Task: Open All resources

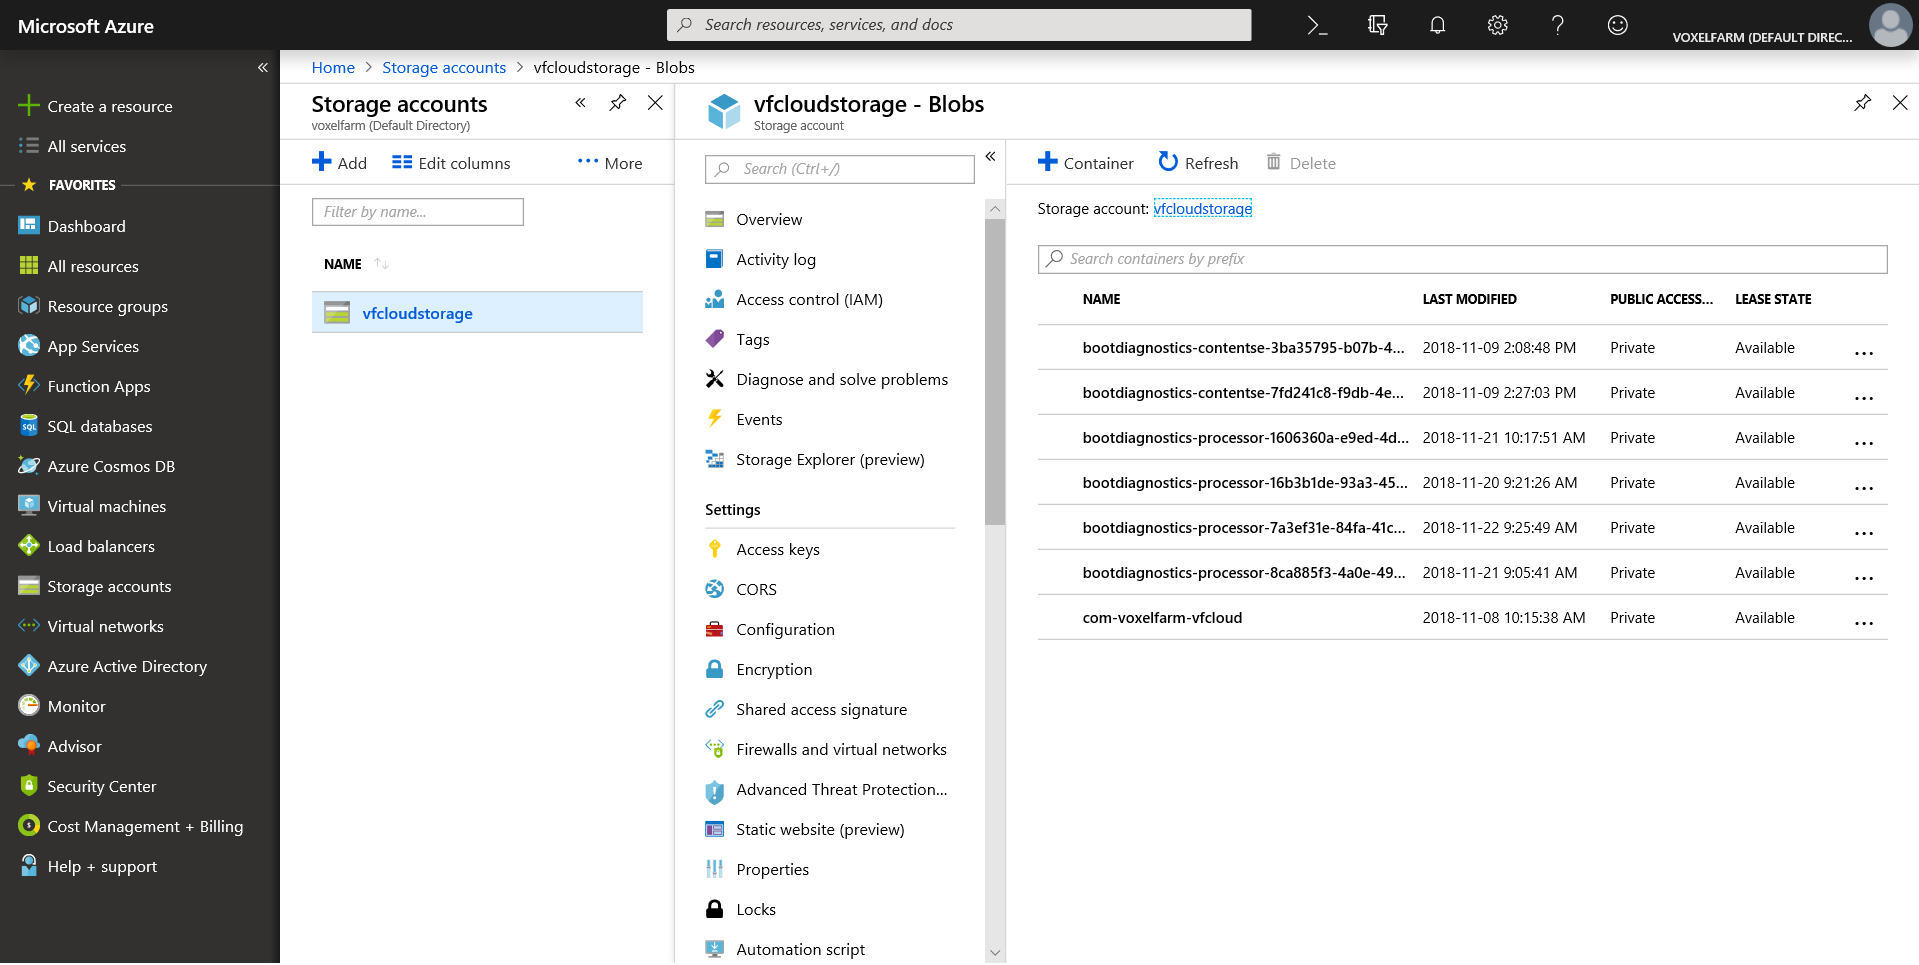Action: pos(93,266)
